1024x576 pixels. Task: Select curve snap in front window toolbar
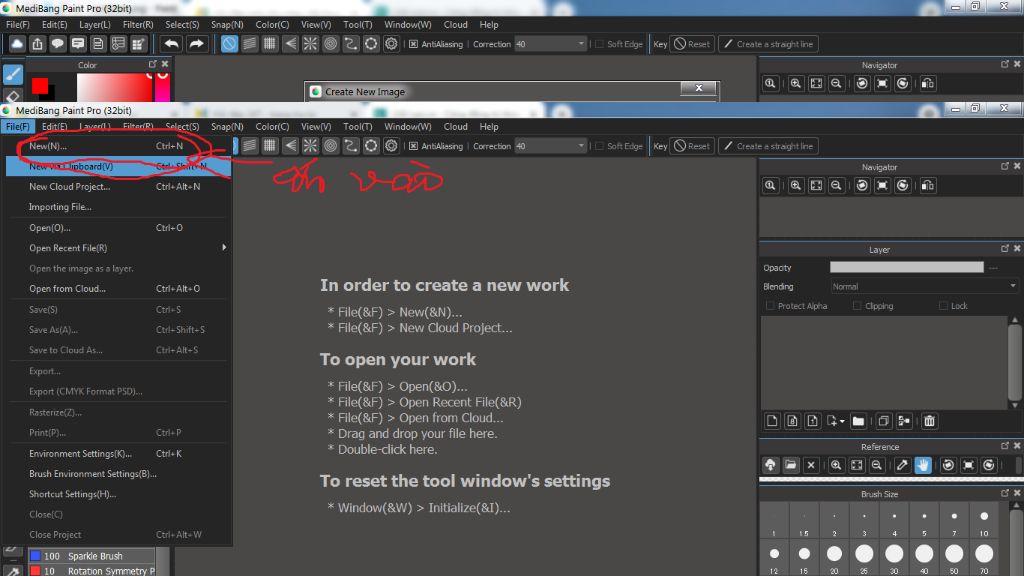coord(351,146)
